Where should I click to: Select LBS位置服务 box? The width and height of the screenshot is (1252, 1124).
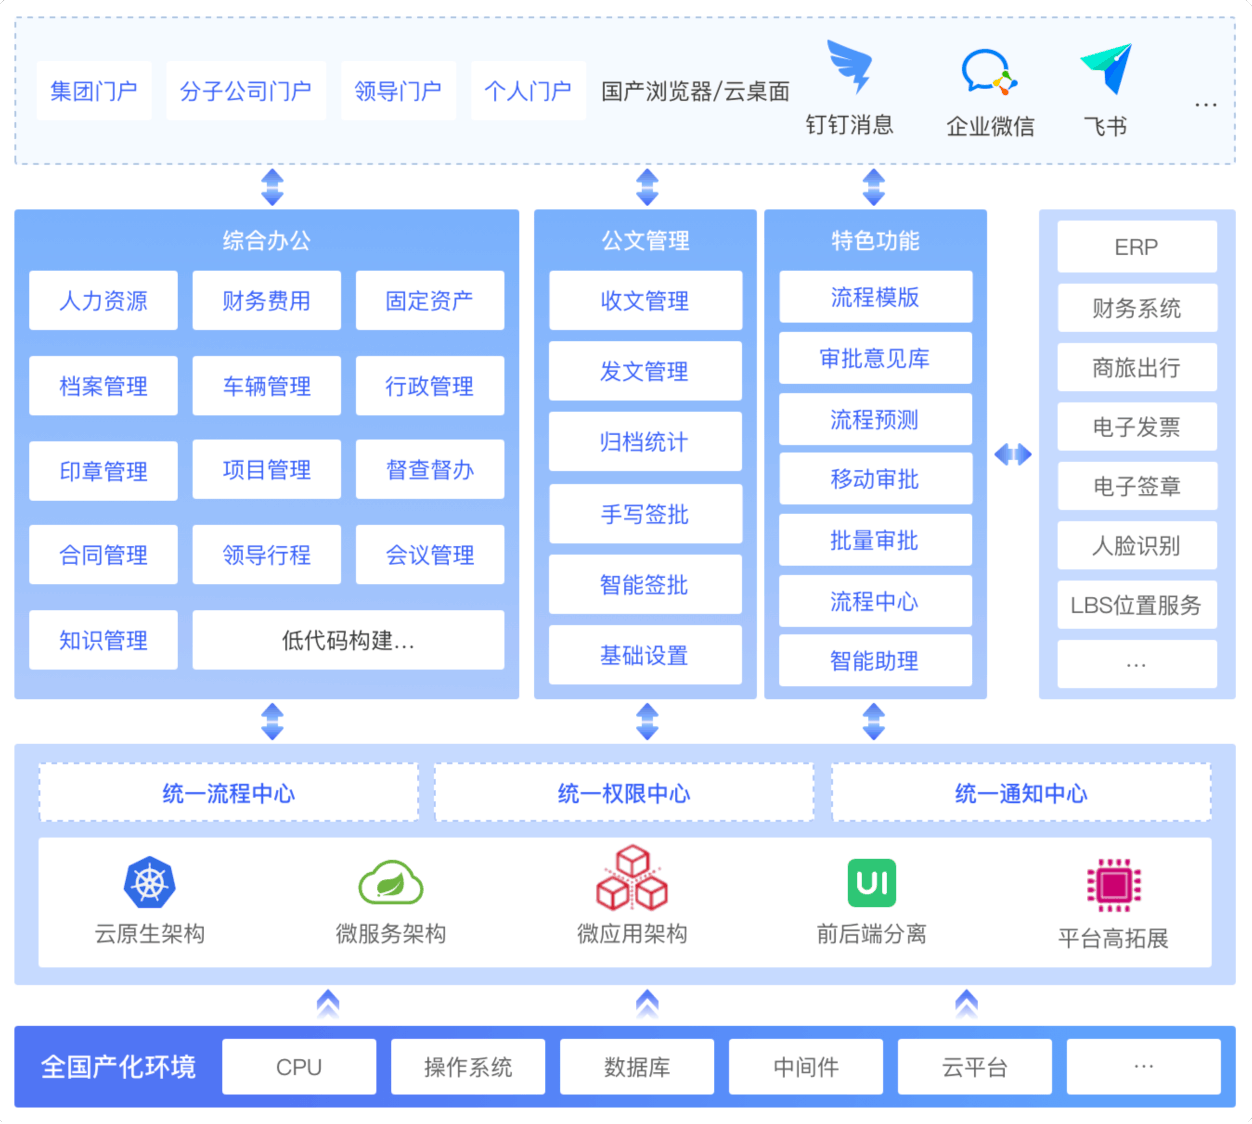(1137, 605)
